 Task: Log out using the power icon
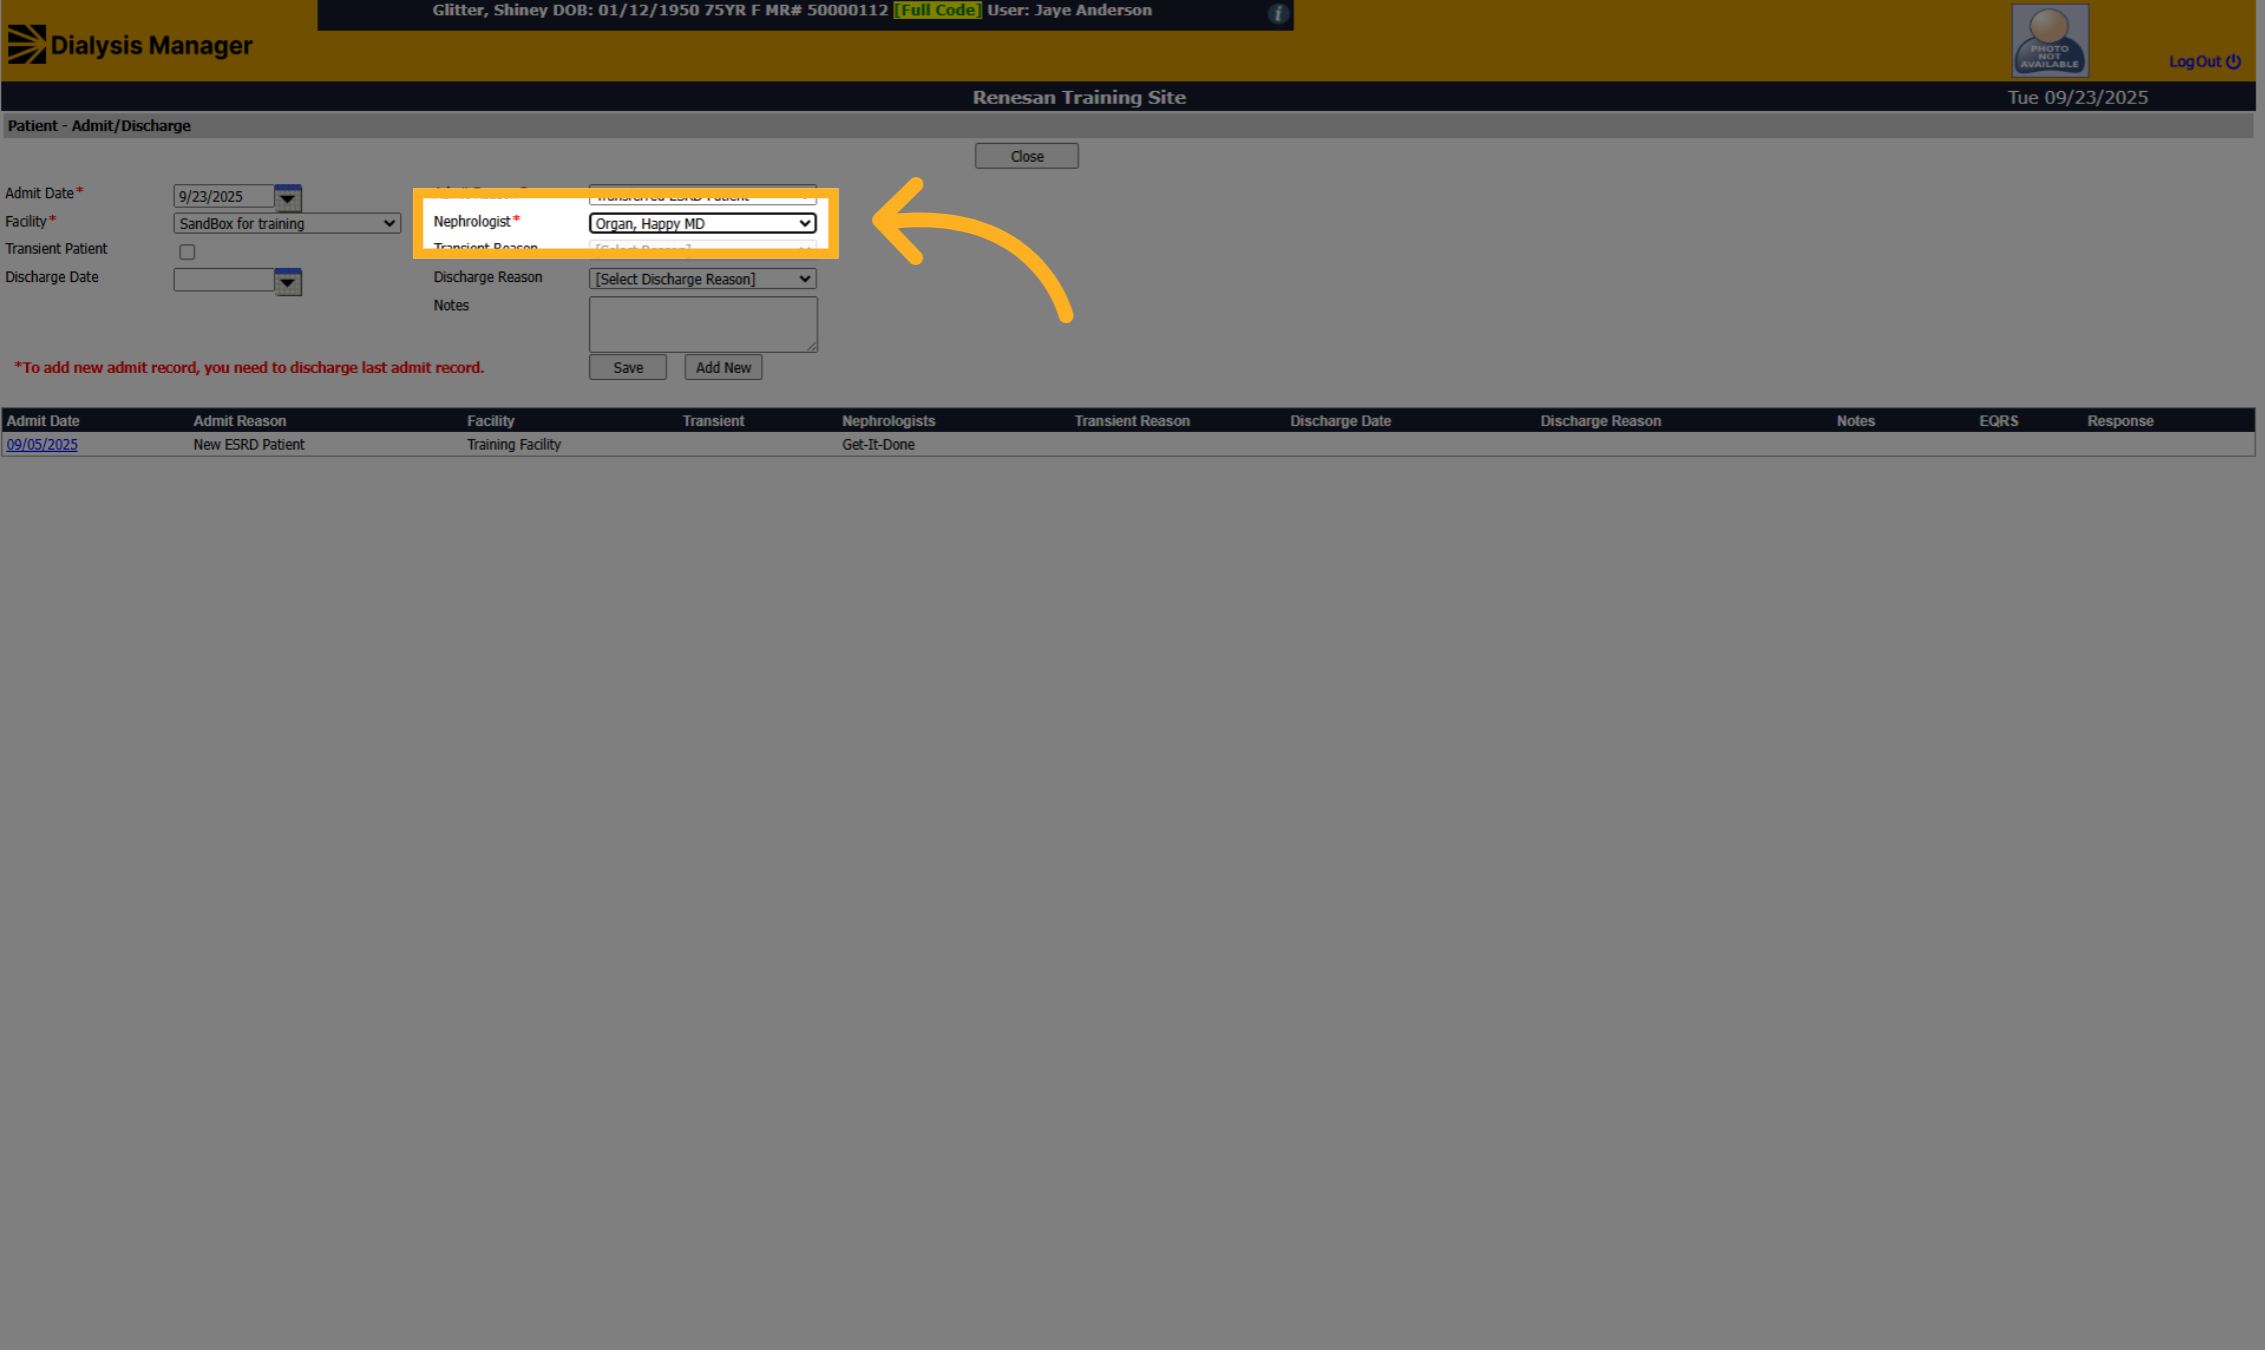[2233, 61]
